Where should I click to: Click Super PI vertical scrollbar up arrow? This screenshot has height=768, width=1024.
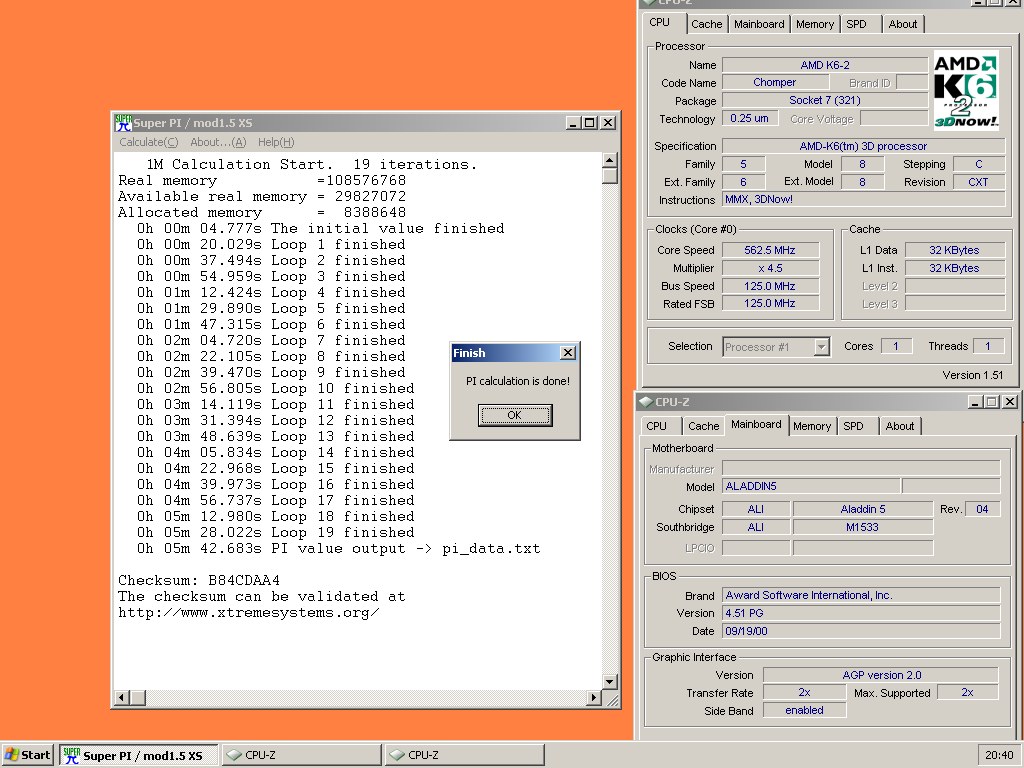point(609,160)
